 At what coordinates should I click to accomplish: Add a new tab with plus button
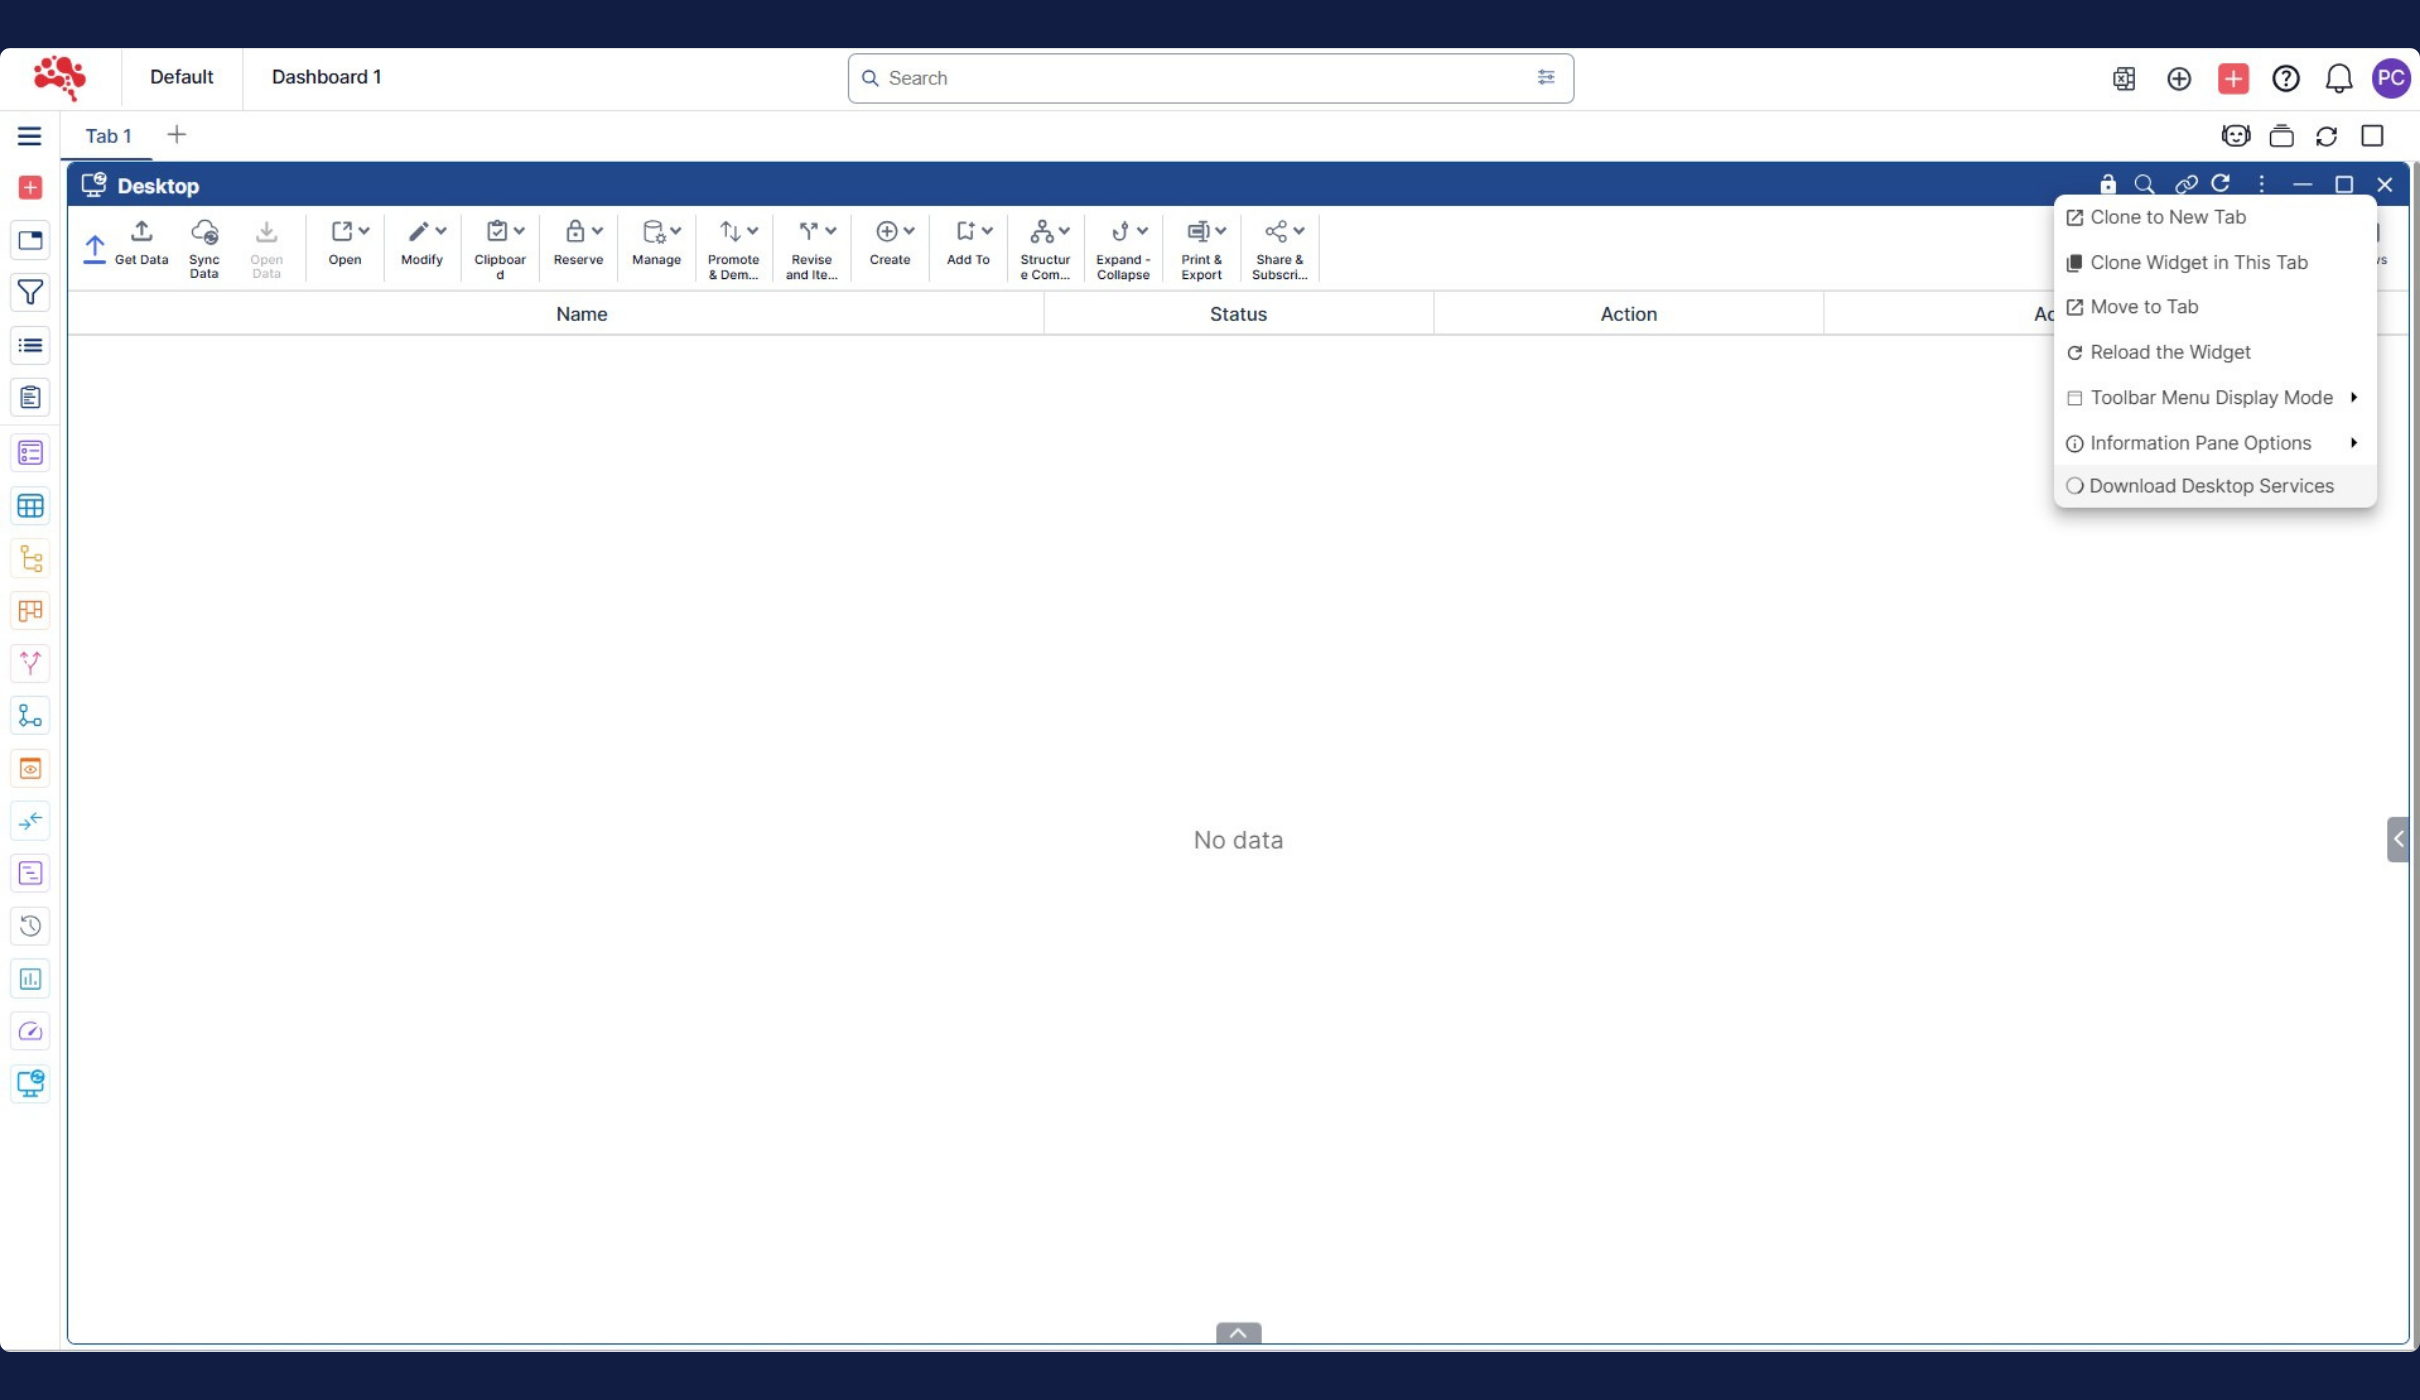(x=176, y=135)
